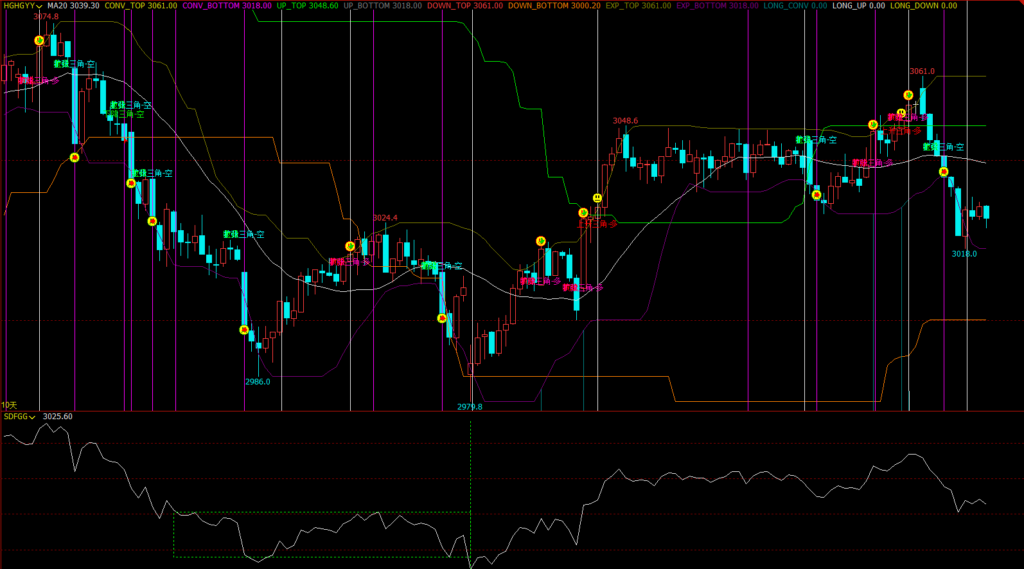The height and width of the screenshot is (569, 1024).
Task: Click the buy signal icon left of 3024.4
Action: 350,246
